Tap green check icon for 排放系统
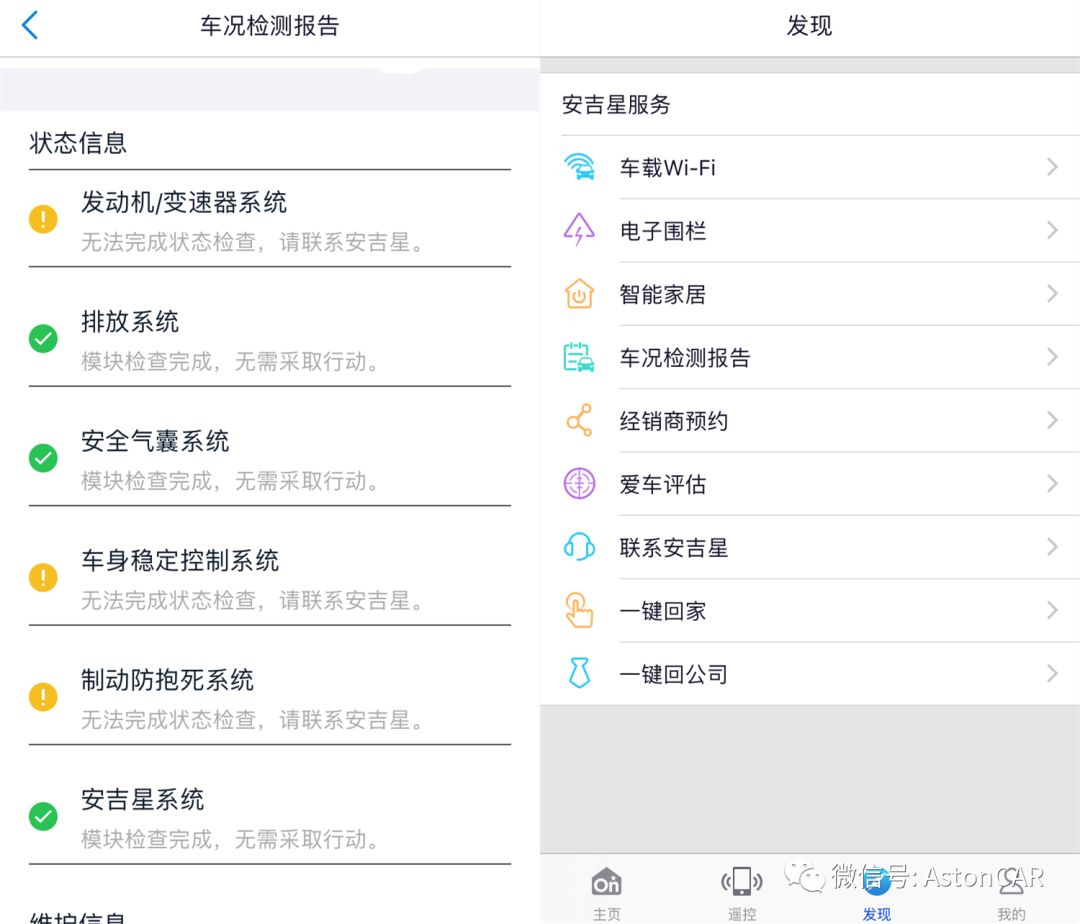The image size is (1080, 924). coord(43,339)
